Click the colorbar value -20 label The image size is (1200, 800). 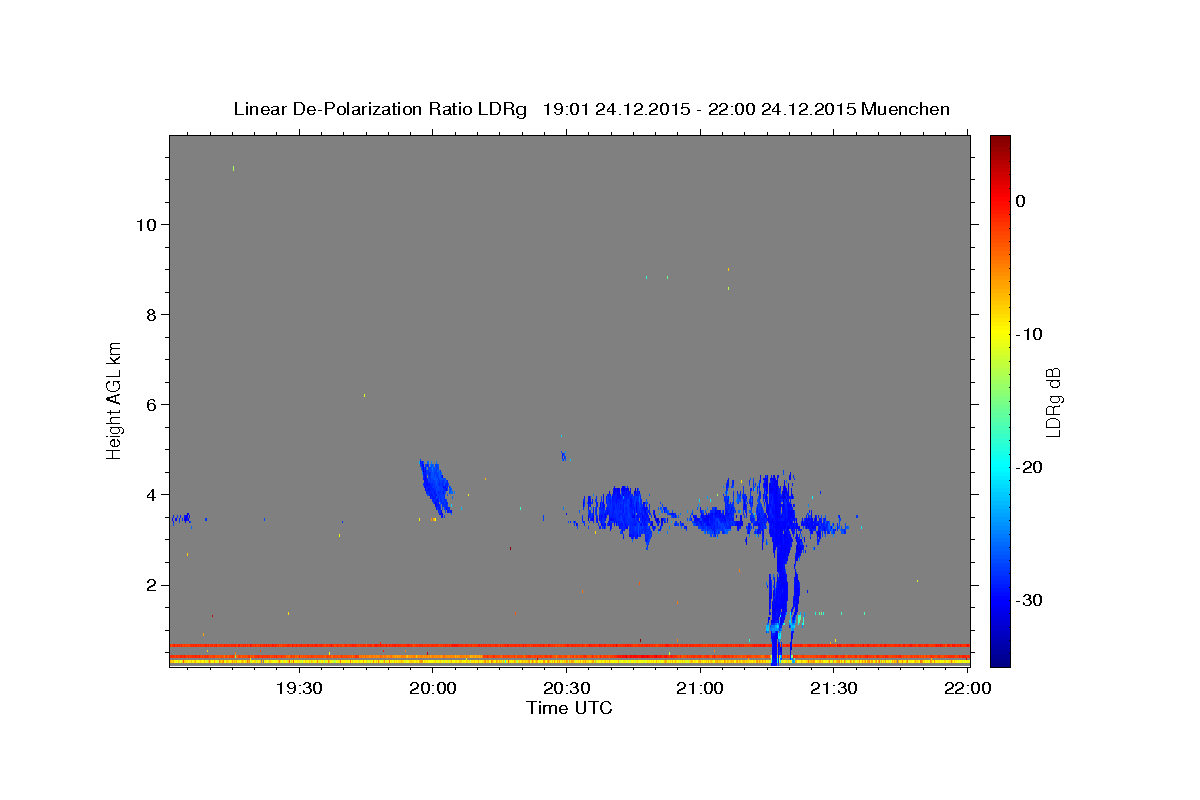pos(1030,467)
